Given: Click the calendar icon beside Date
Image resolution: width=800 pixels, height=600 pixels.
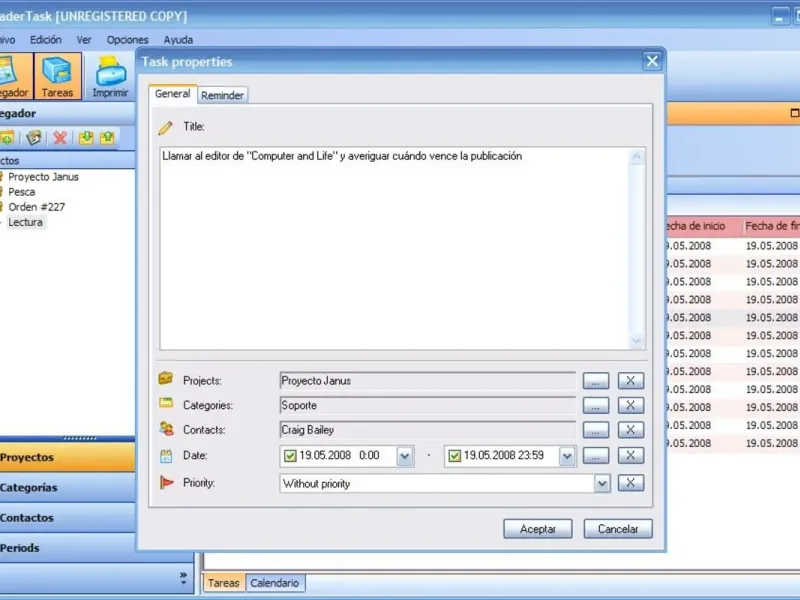Looking at the screenshot, I should coord(166,456).
